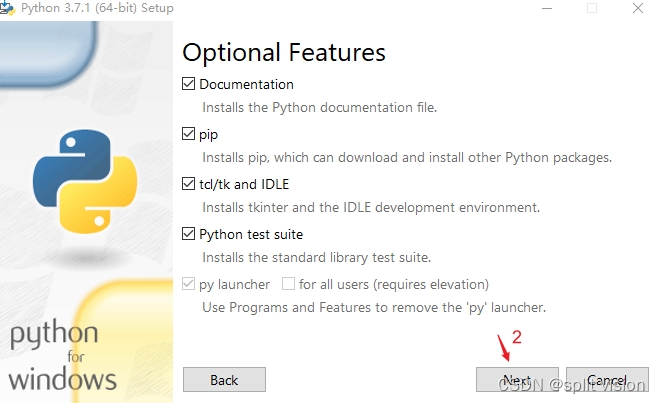Click the Optional Features heading
The width and height of the screenshot is (660, 403).
pos(284,53)
